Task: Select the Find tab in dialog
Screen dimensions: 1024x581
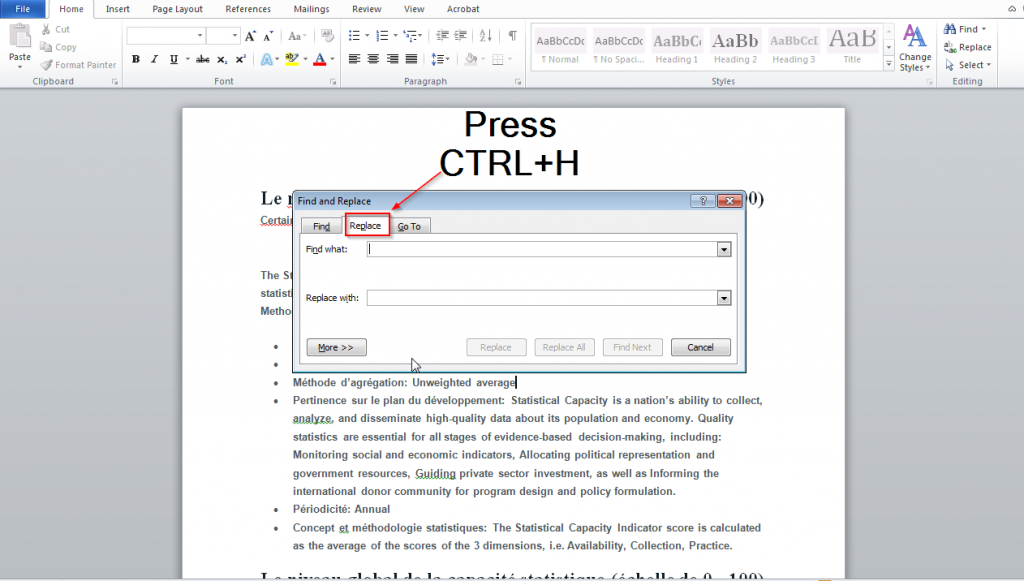Action: (x=321, y=227)
